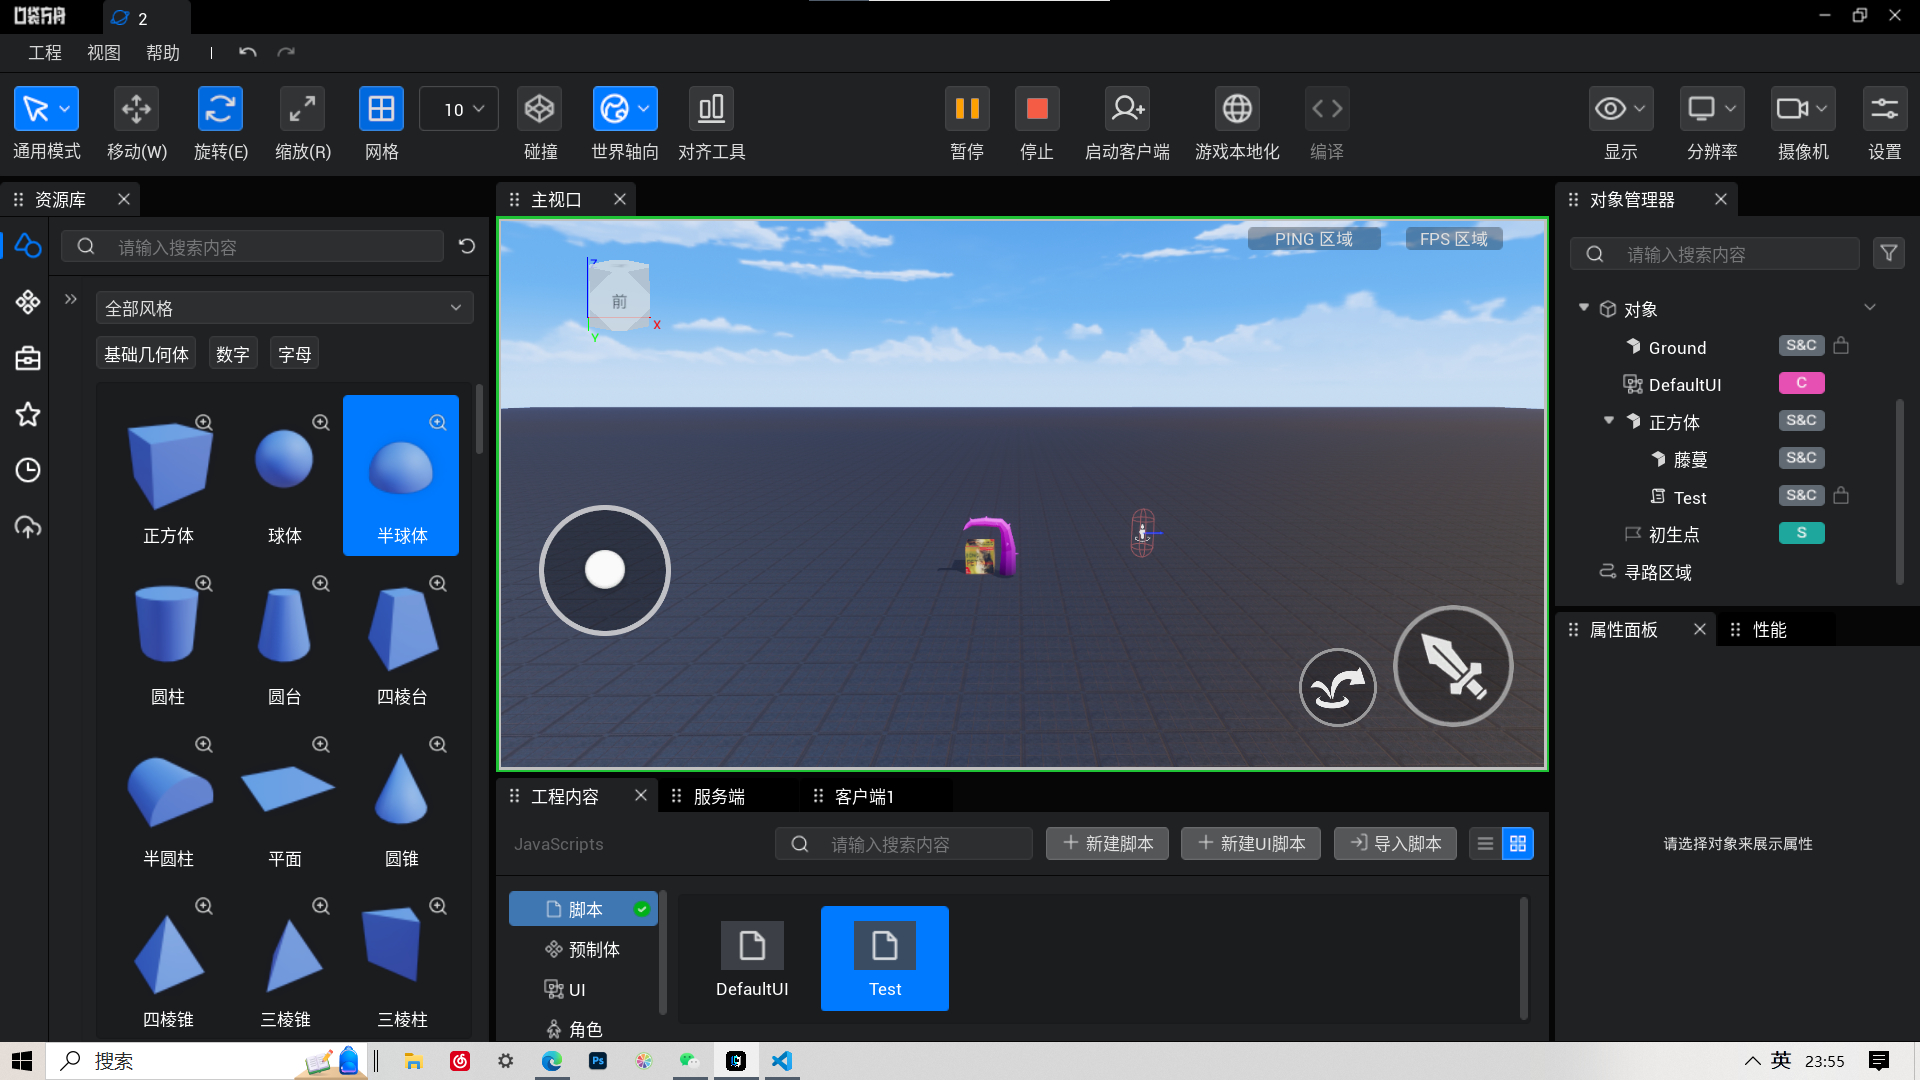Viewport: 1920px width, 1080px height.
Task: Toggle collision display button
Action: (x=540, y=109)
